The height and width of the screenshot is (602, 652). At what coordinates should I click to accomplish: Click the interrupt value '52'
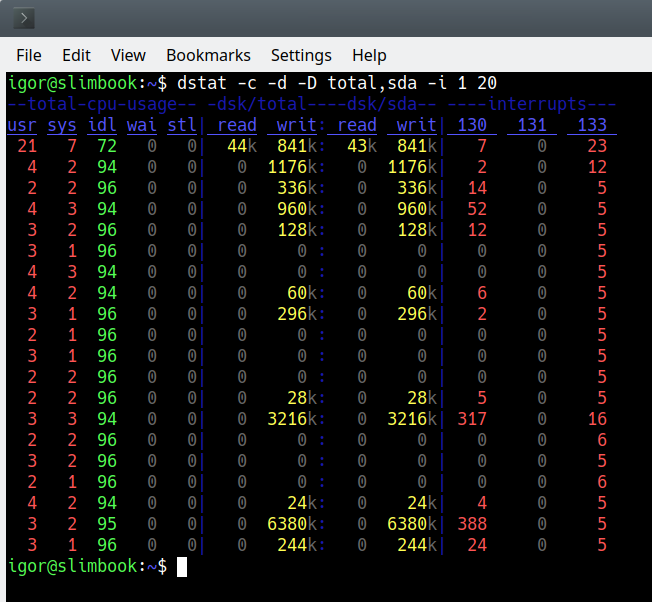(x=477, y=209)
